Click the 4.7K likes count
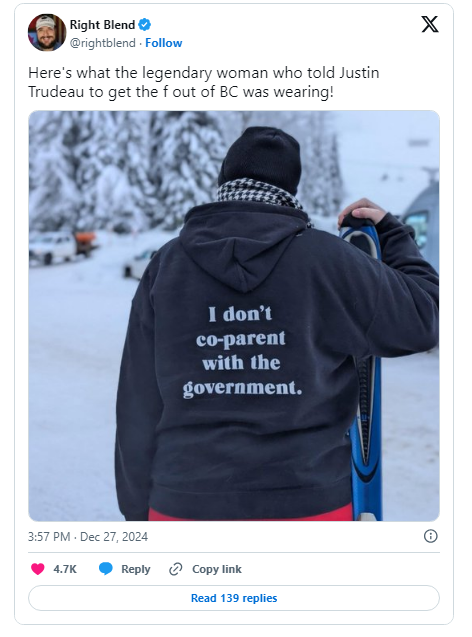Screen dimensions: 472x637 [x=65, y=569]
